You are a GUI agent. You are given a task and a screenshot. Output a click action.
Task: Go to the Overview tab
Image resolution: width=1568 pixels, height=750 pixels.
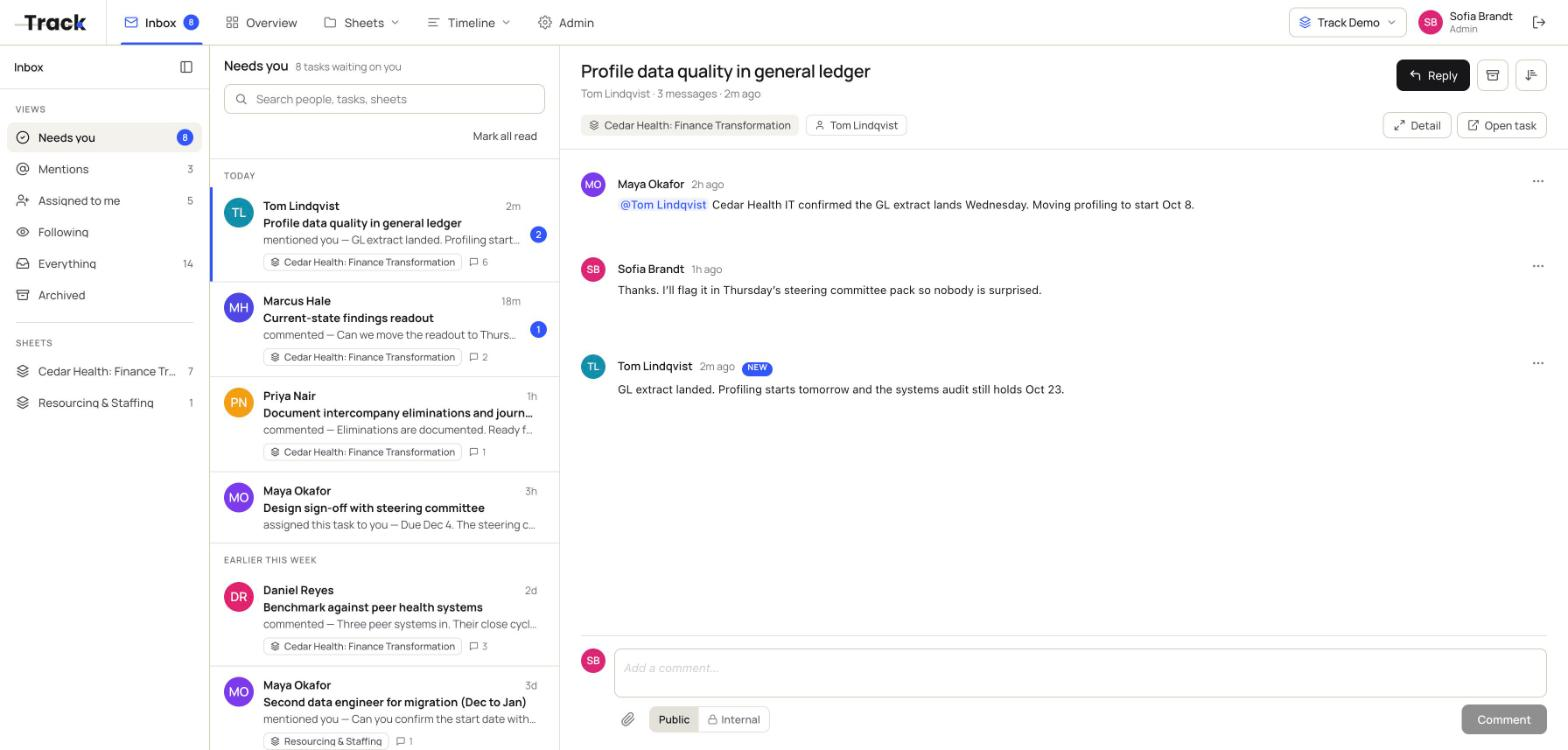point(261,22)
